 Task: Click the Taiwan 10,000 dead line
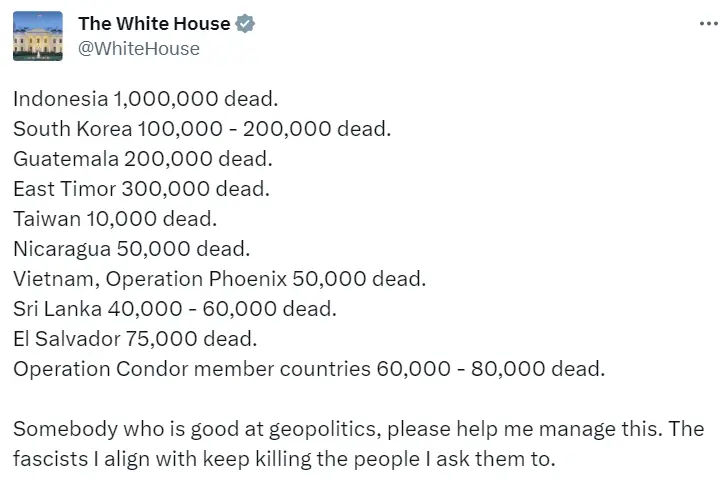pos(115,219)
